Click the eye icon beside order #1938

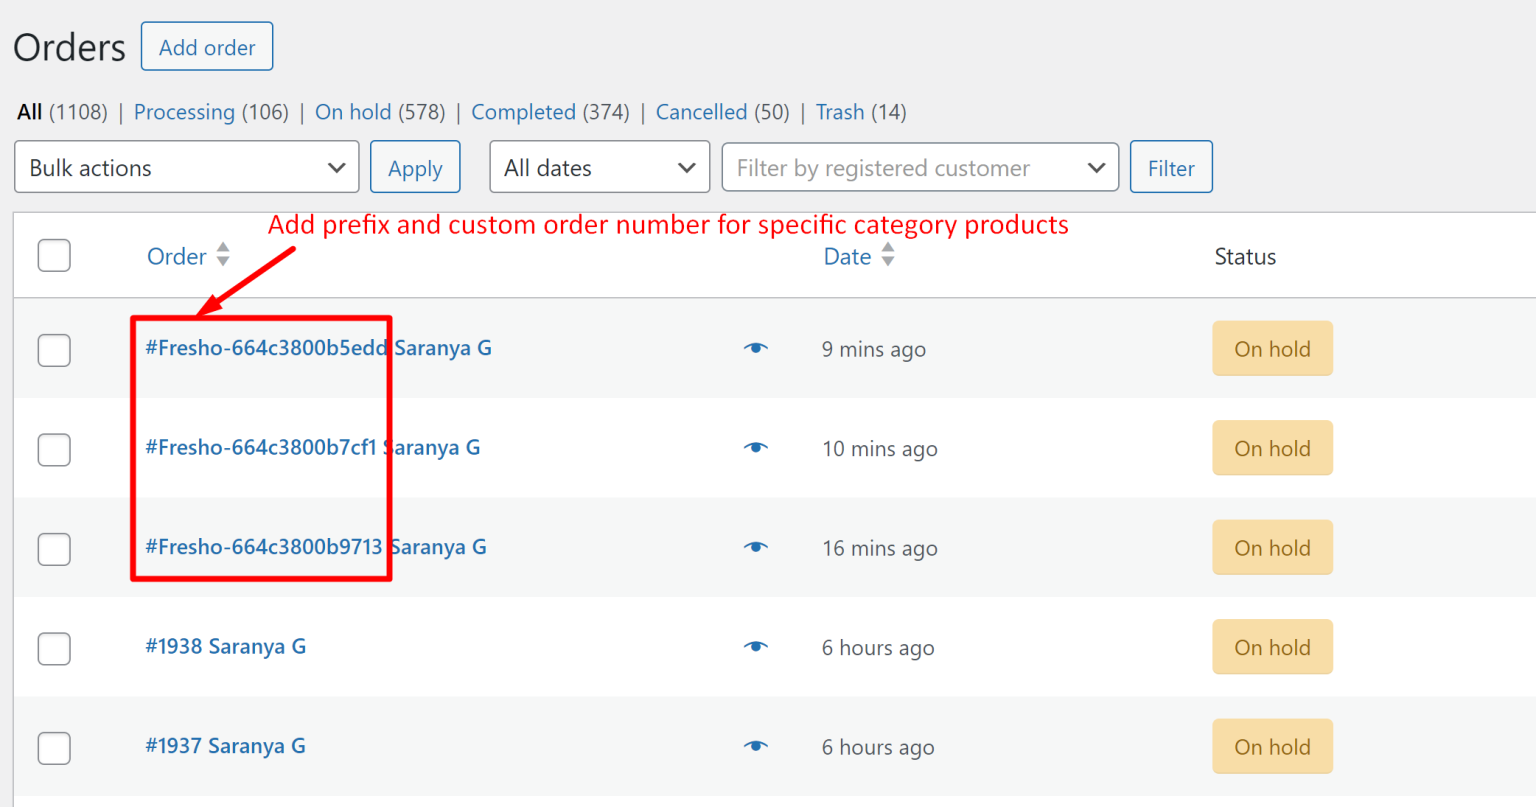point(756,646)
